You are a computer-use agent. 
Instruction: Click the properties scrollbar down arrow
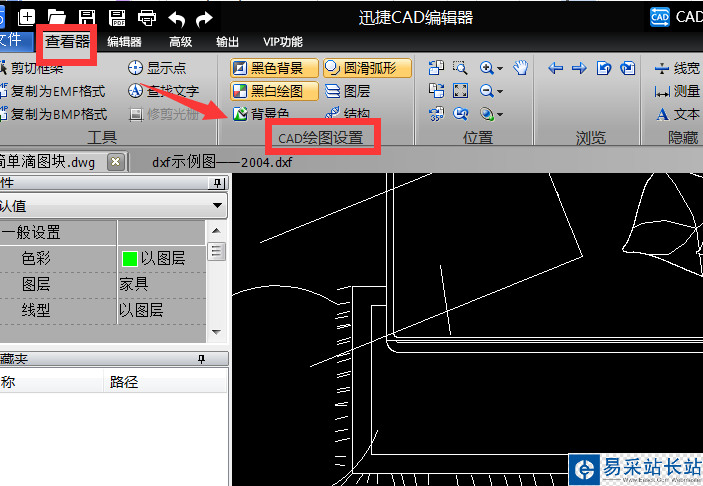pyautogui.click(x=216, y=332)
